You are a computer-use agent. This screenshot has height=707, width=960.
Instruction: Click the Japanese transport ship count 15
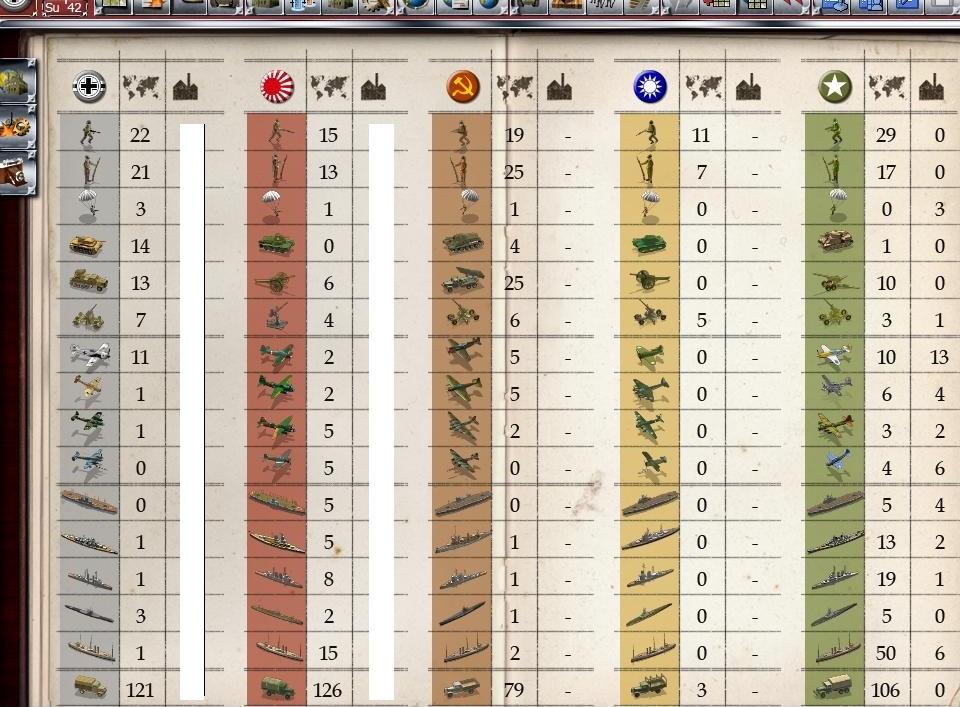point(328,653)
